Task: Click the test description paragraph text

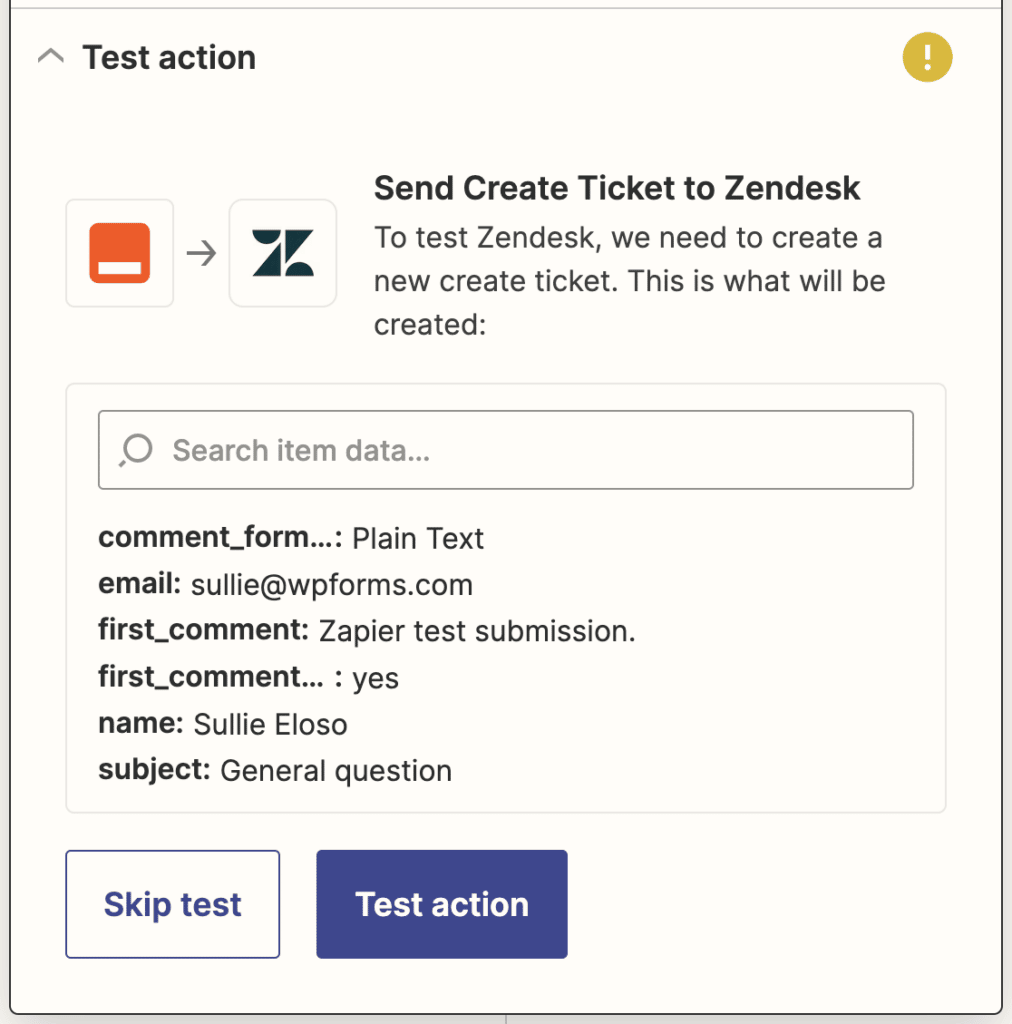Action: 629,281
